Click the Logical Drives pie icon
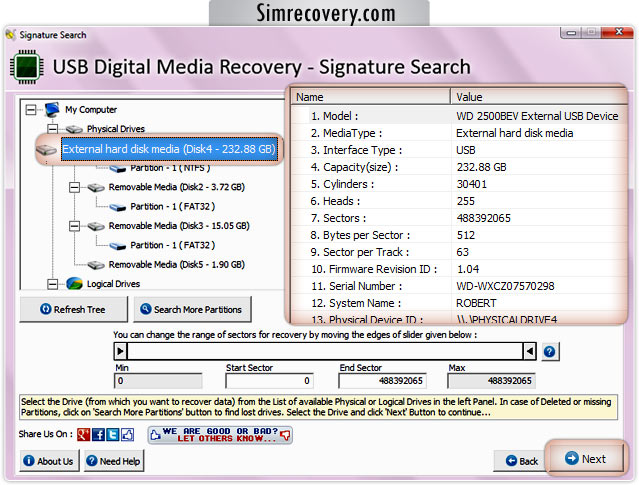Image resolution: width=639 pixels, height=485 pixels. (x=74, y=283)
